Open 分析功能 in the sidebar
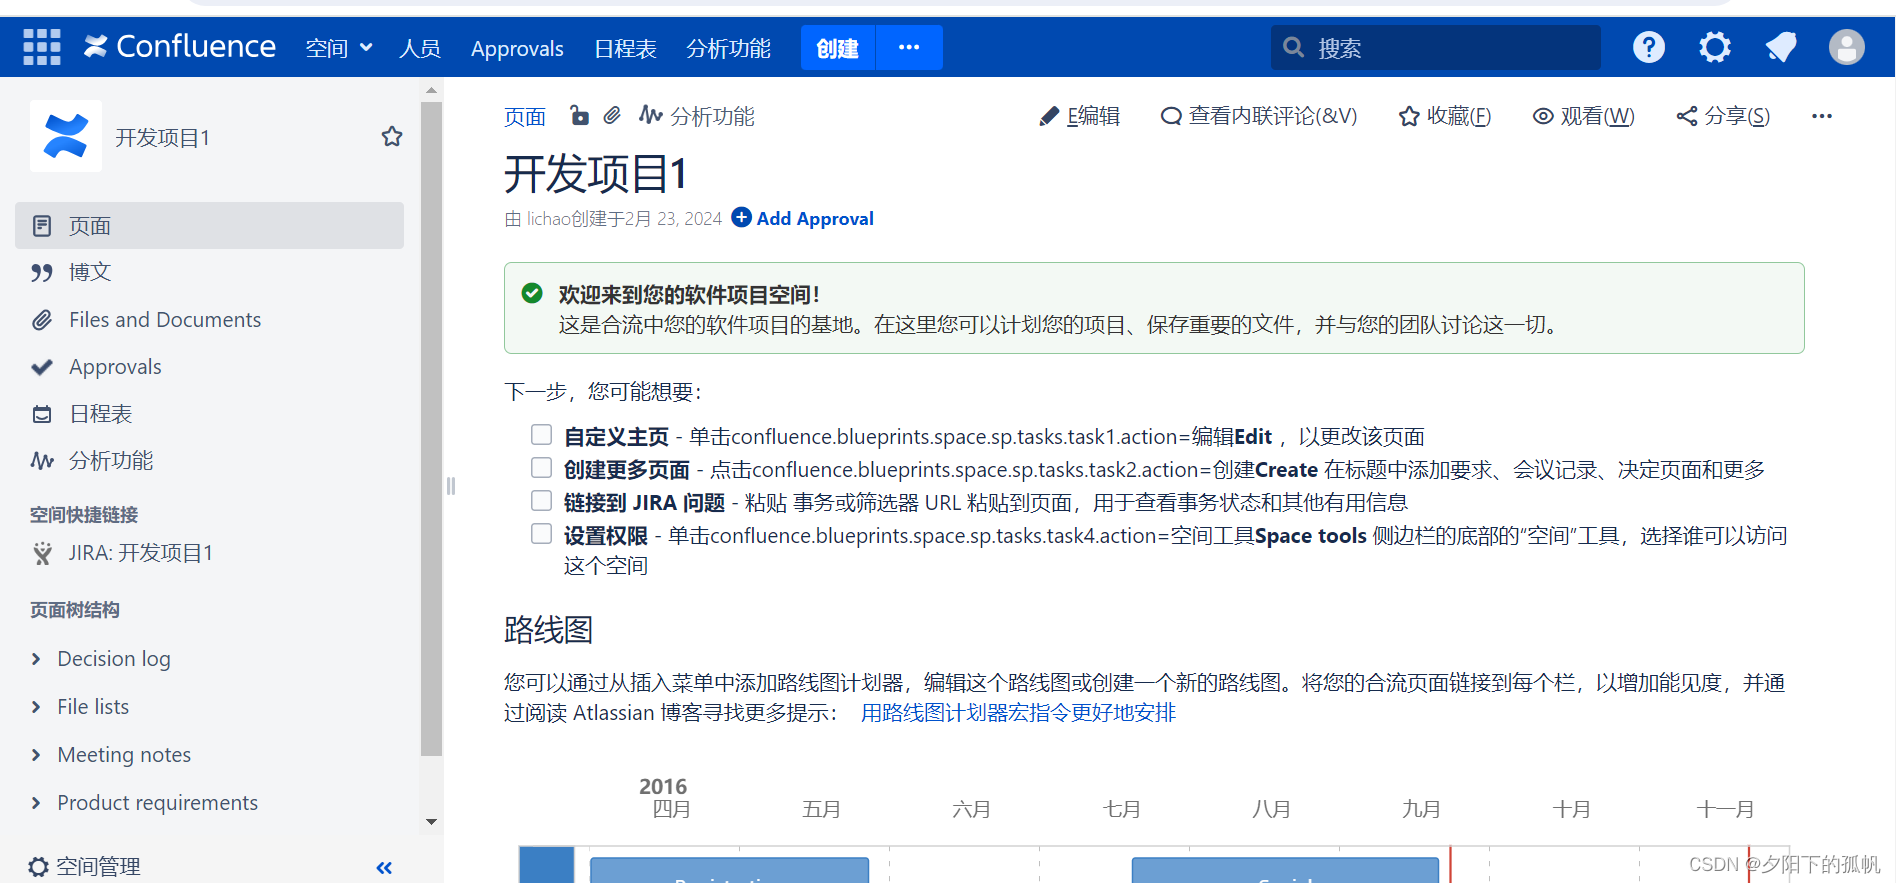The width and height of the screenshot is (1896, 883). pyautogui.click(x=210, y=460)
